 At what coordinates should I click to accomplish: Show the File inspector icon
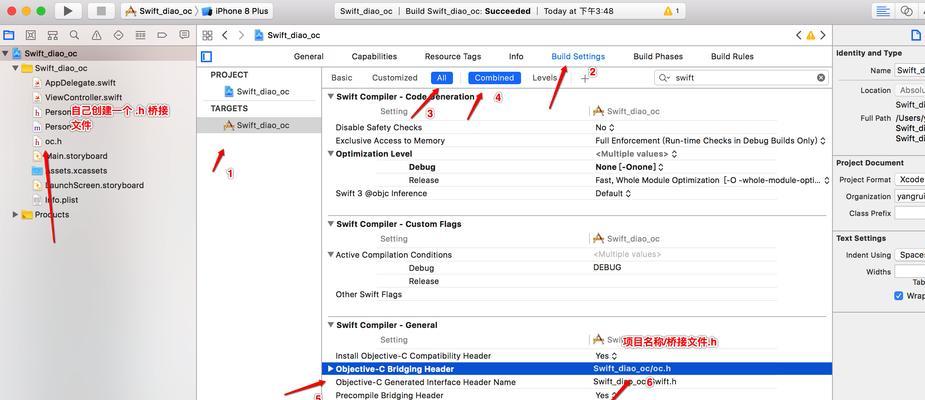click(916, 35)
